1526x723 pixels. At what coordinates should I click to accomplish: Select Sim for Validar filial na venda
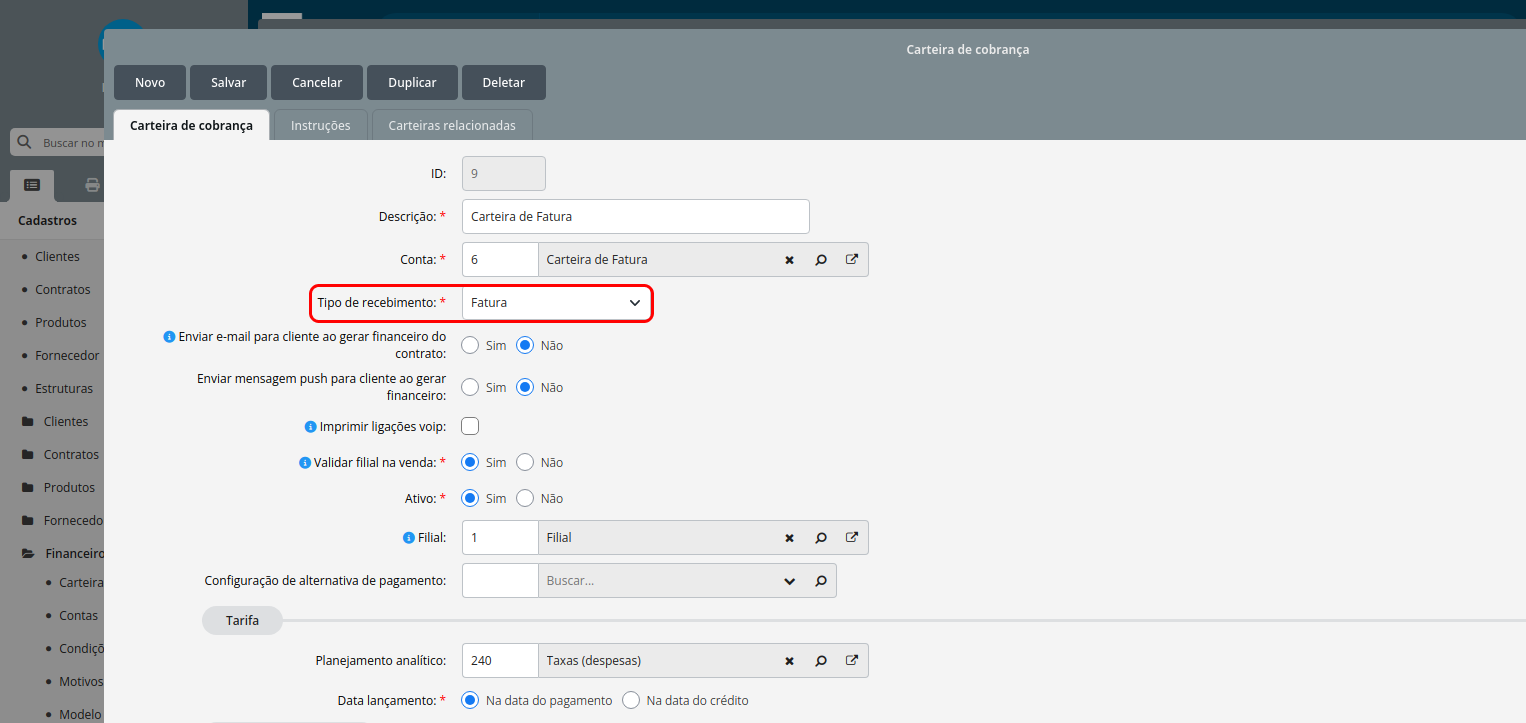point(470,462)
